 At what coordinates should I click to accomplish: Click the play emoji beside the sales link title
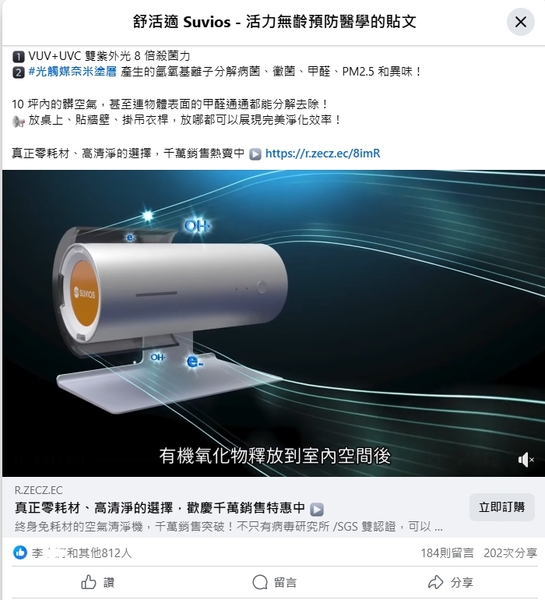317,509
